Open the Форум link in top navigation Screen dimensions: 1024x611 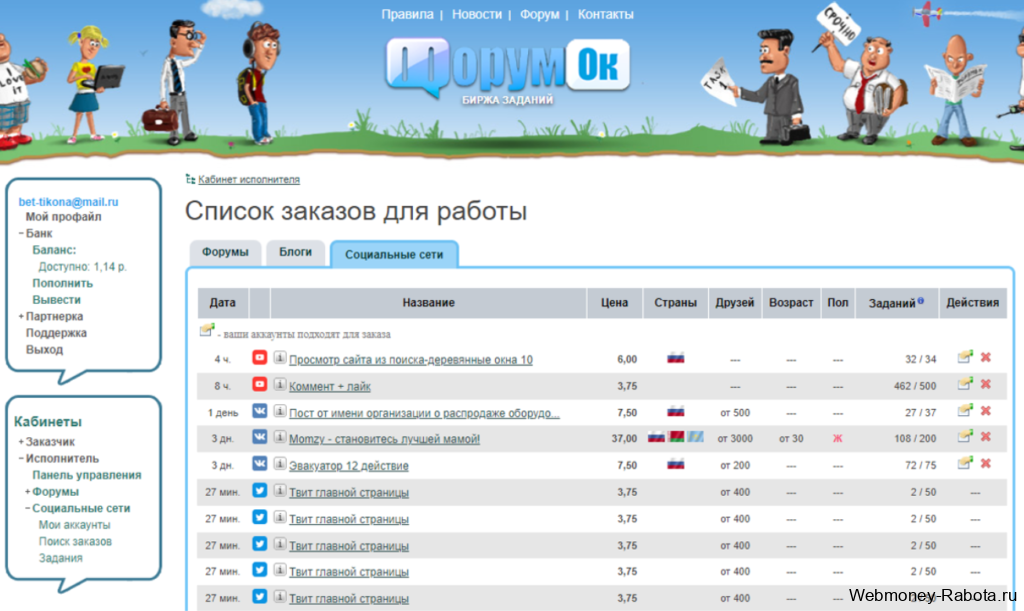[539, 14]
